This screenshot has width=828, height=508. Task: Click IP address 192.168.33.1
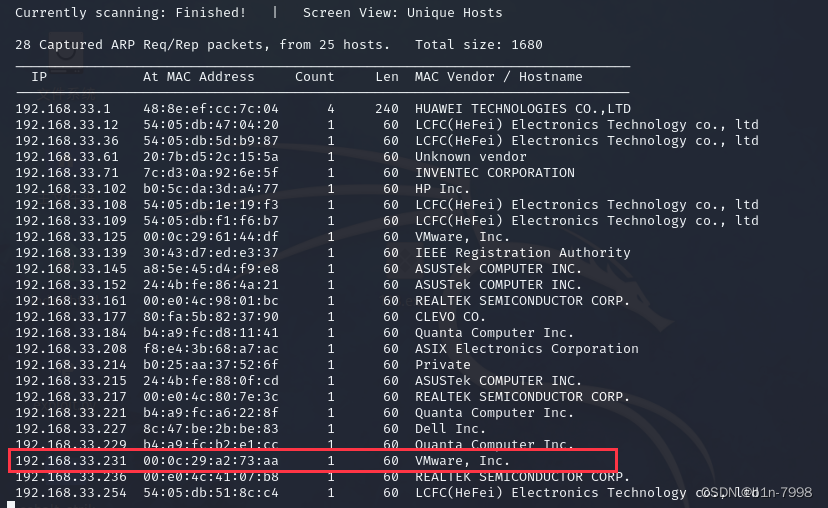(63, 109)
